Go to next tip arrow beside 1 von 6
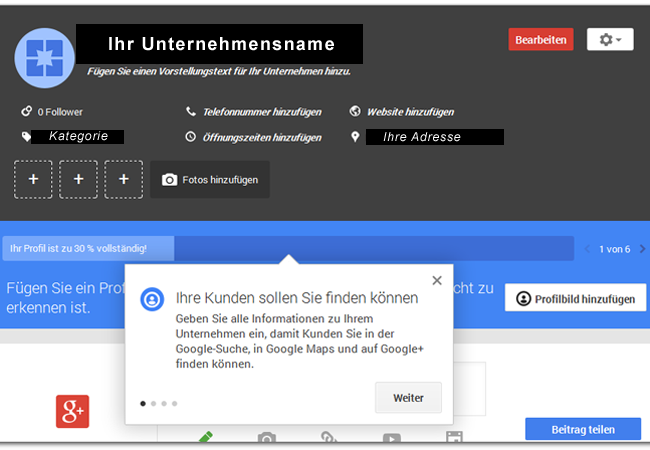650x450 pixels. point(643,249)
